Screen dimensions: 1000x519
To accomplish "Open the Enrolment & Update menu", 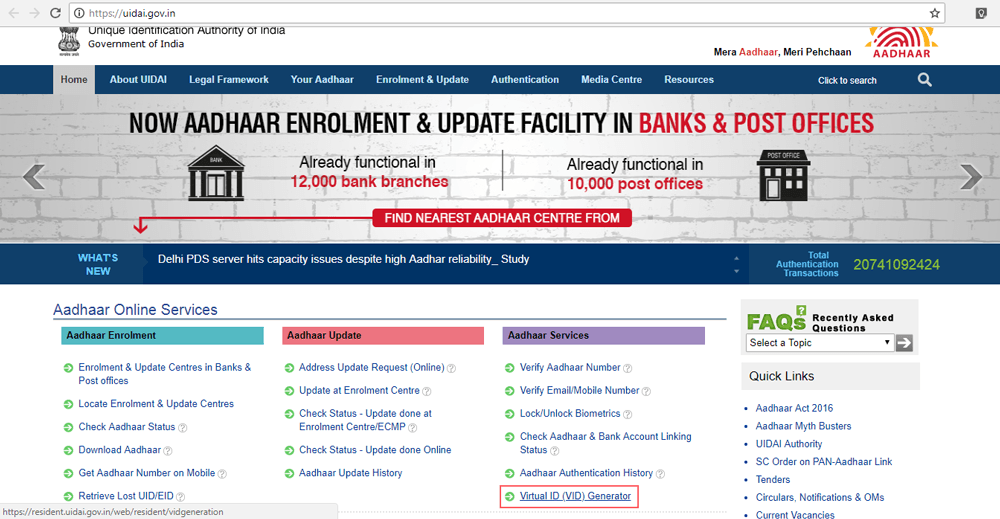I will click(422, 80).
